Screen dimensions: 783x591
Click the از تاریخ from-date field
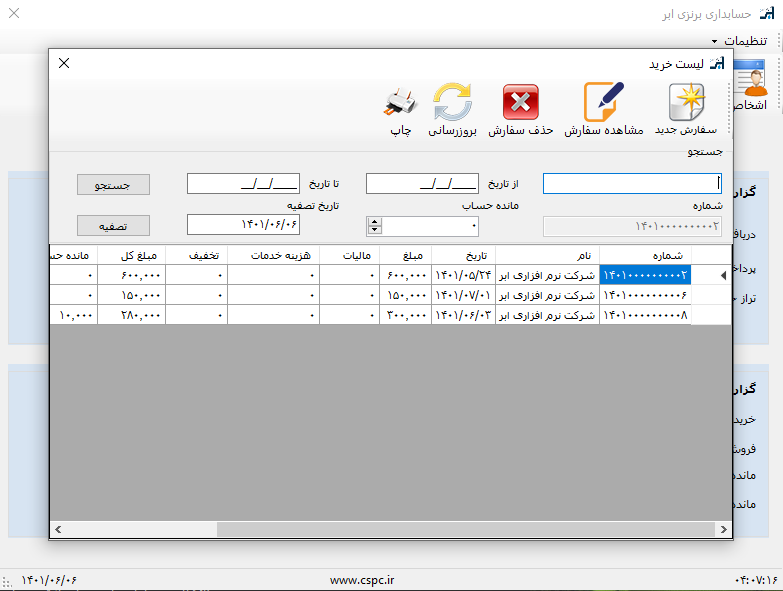(422, 183)
